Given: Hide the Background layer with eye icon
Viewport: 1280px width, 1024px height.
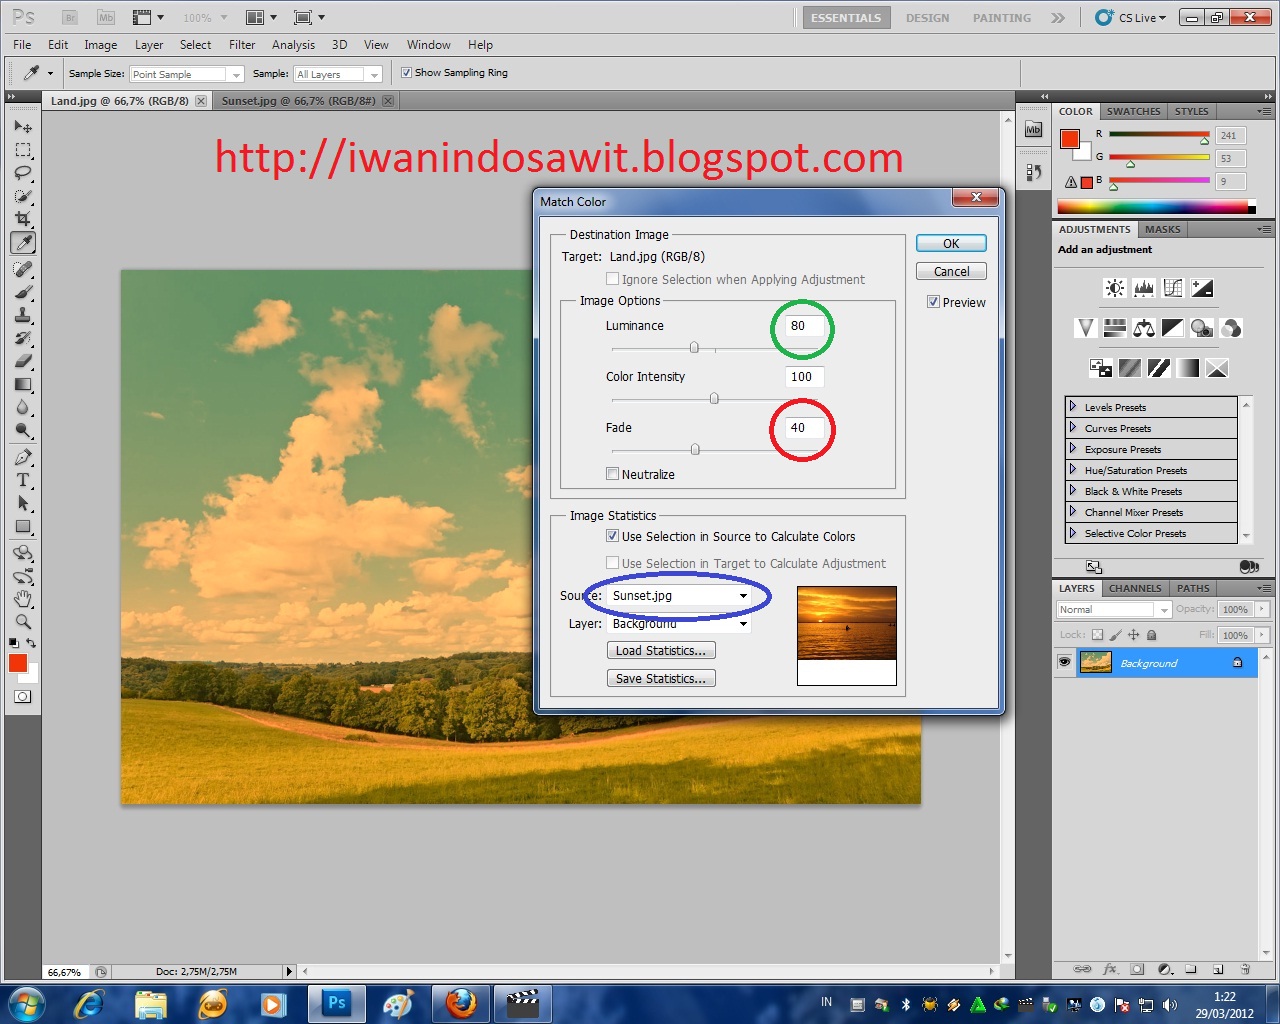Looking at the screenshot, I should click(x=1064, y=662).
